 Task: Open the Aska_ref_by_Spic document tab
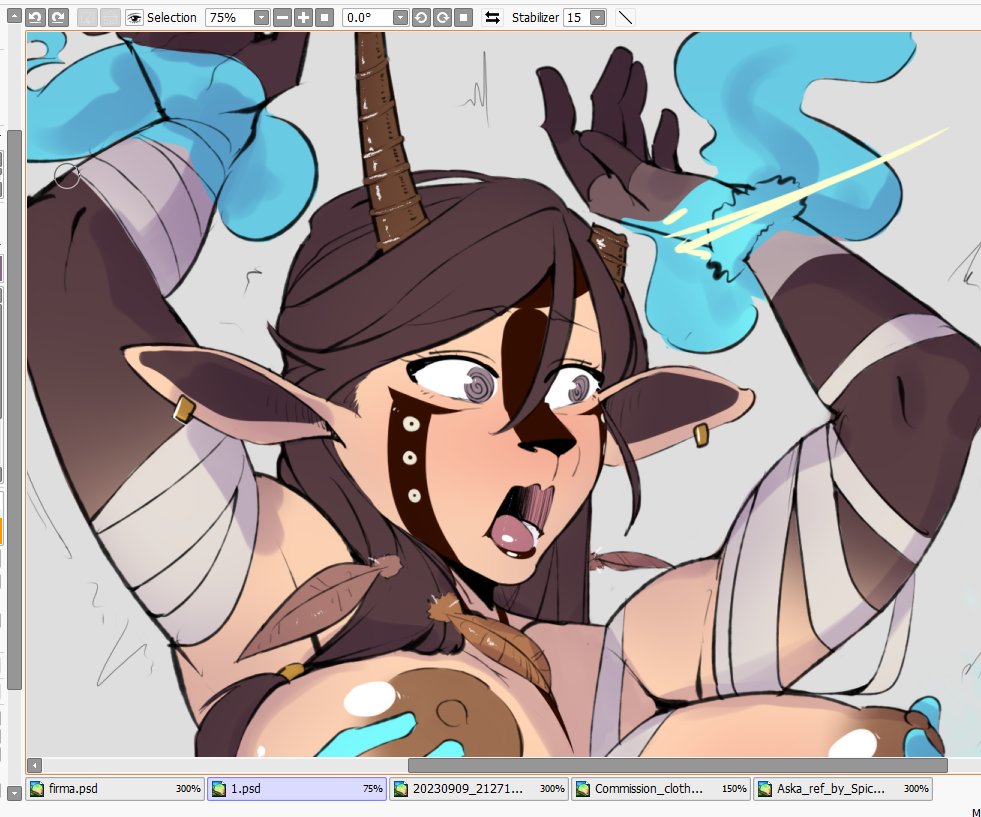[842, 789]
